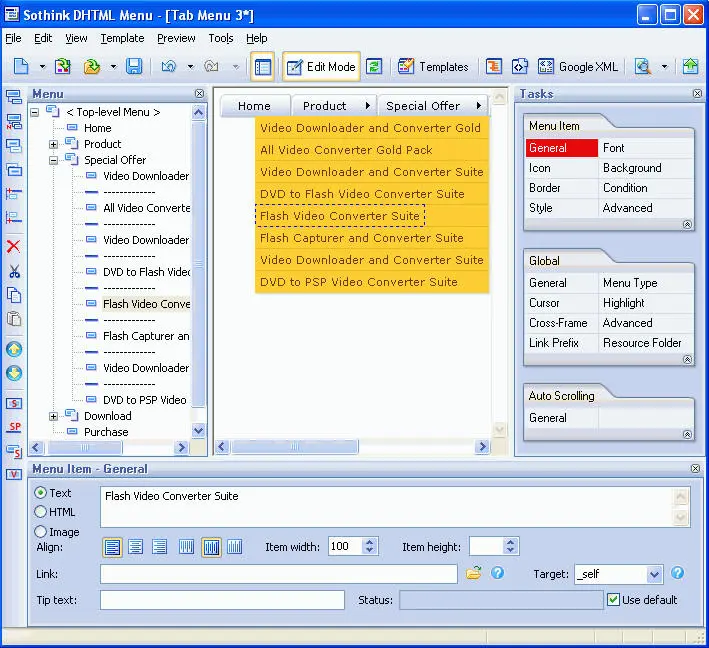Click the refresh preview icon beside Edit Mode
This screenshot has width=709, height=648.
coord(374,66)
